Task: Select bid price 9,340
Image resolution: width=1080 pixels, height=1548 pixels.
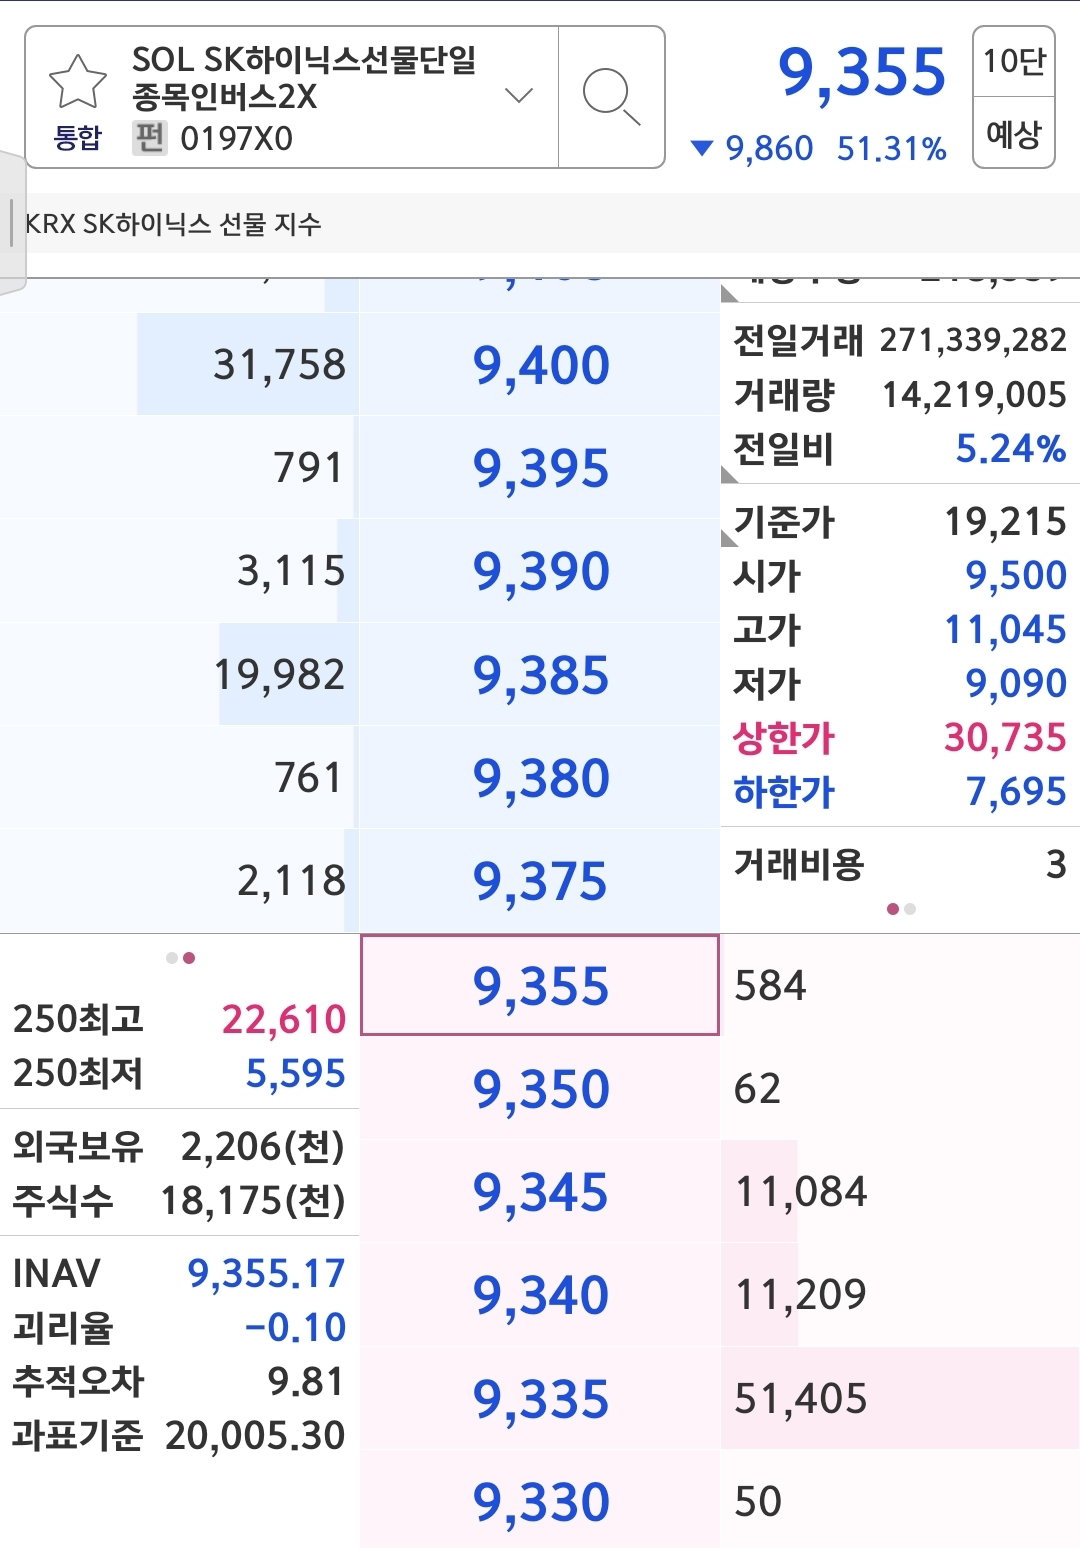Action: (540, 1295)
